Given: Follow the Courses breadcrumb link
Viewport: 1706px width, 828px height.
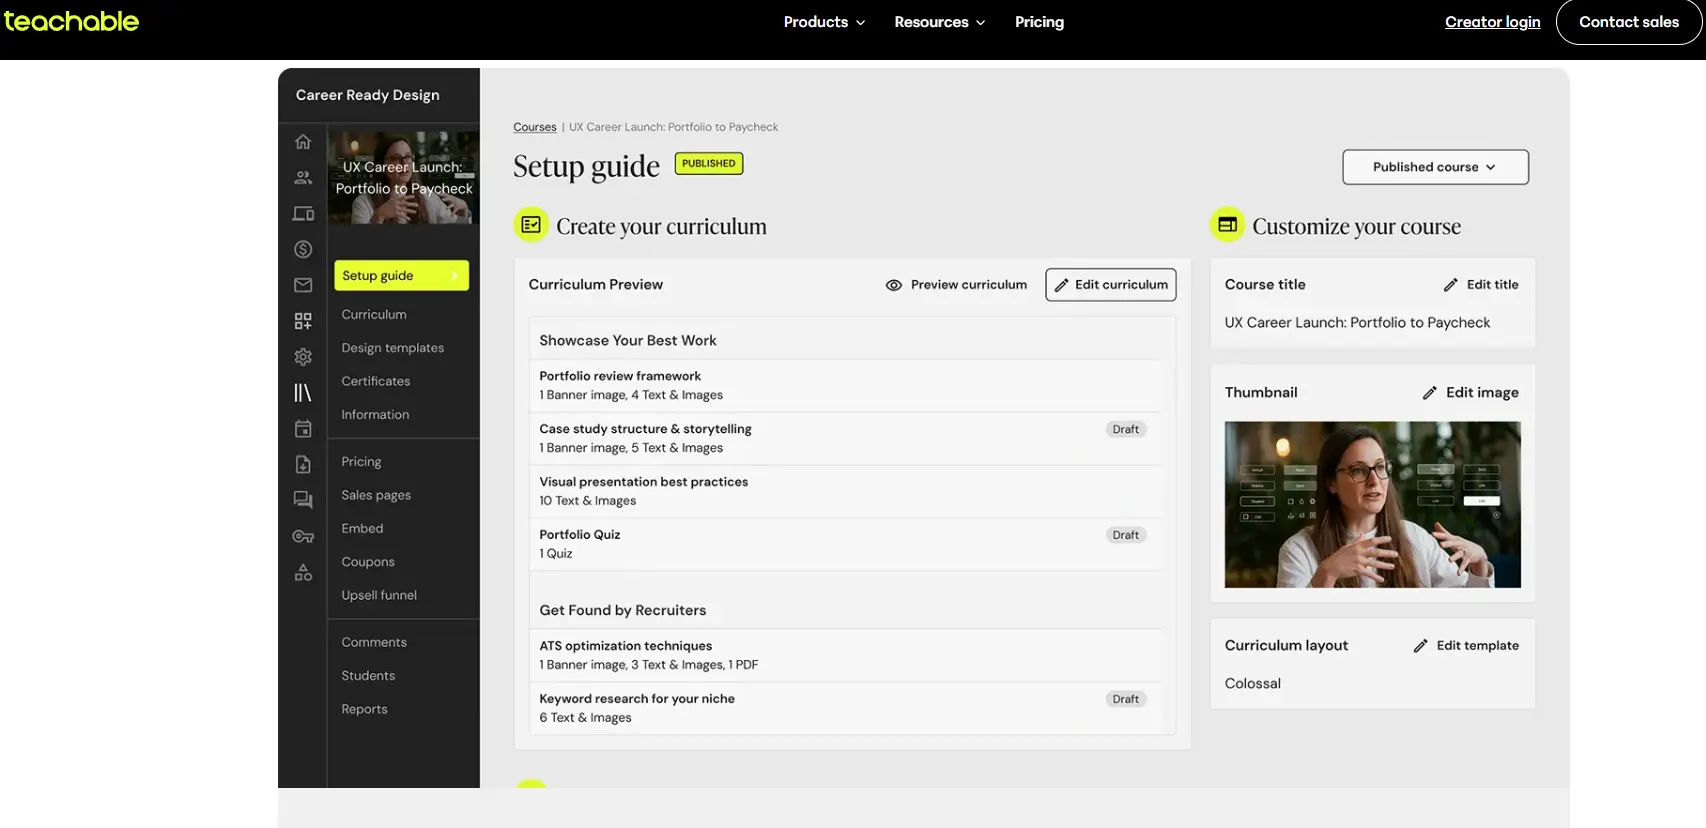Looking at the screenshot, I should 535,127.
